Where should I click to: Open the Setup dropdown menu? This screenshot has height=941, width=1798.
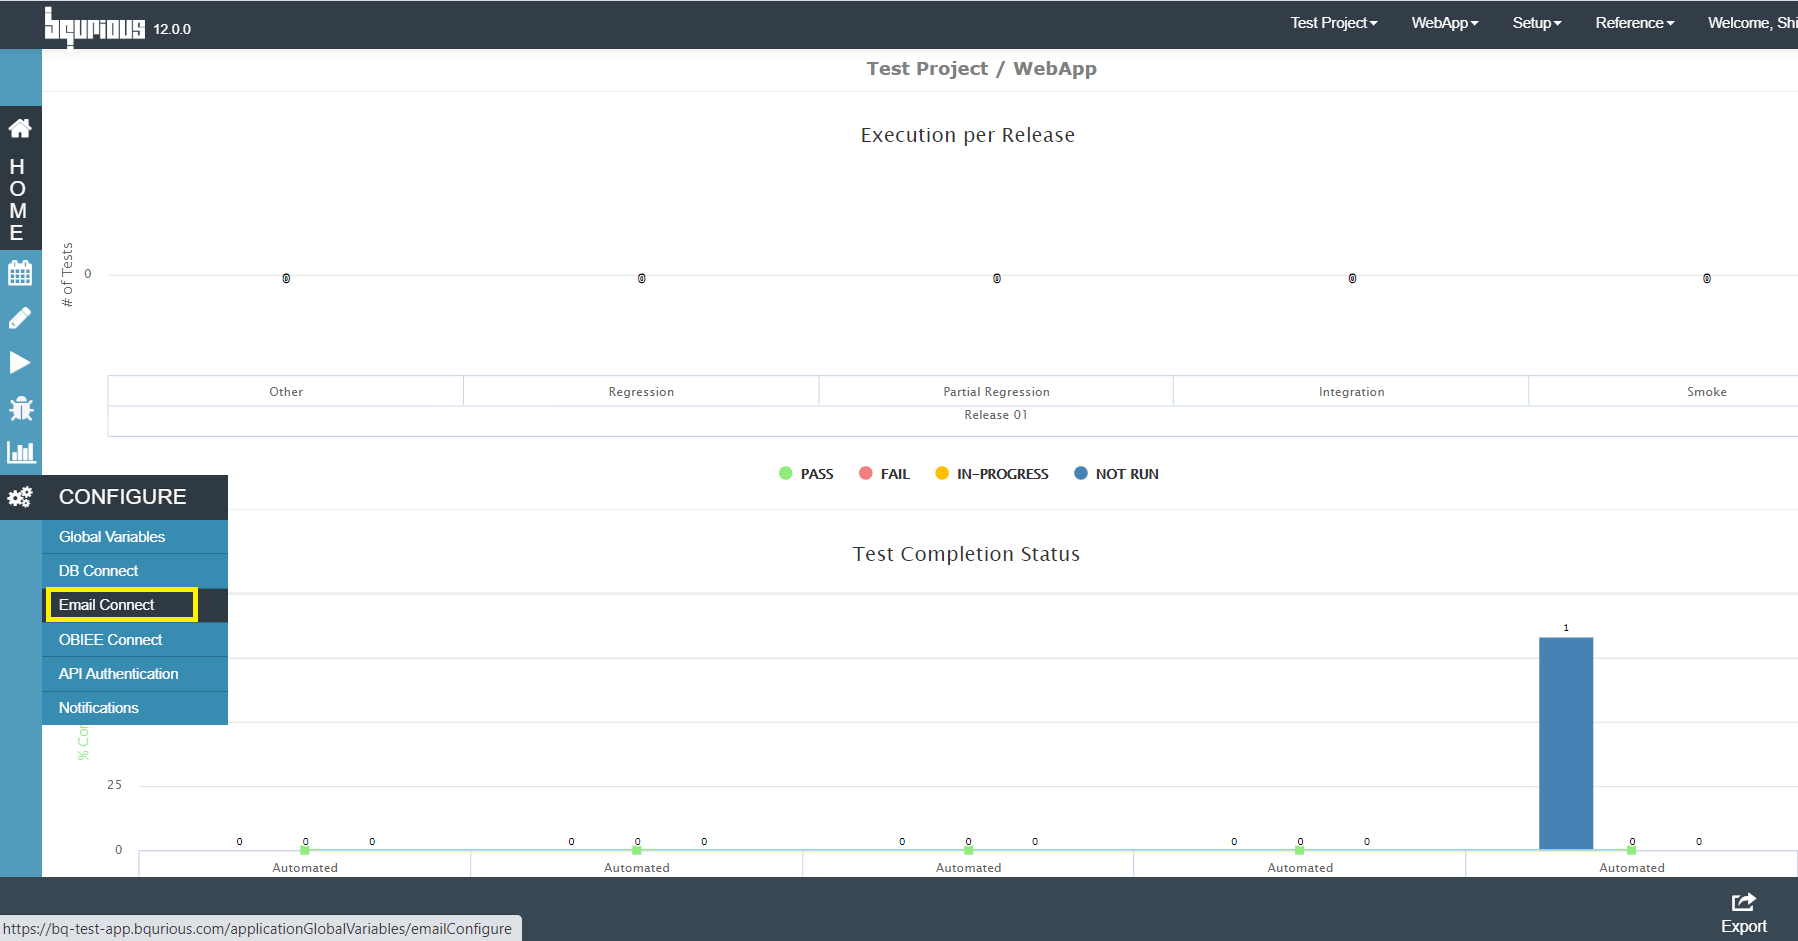[1536, 23]
